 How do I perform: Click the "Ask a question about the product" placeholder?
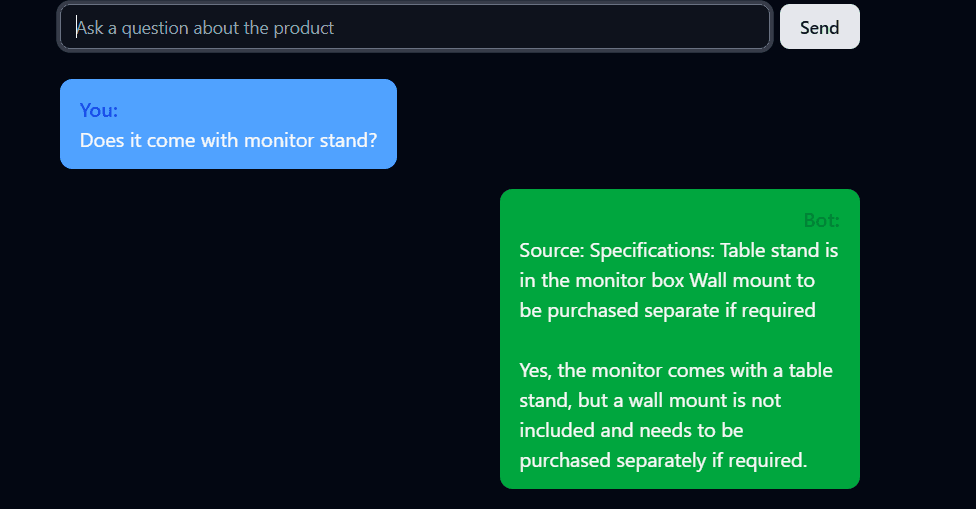(205, 28)
